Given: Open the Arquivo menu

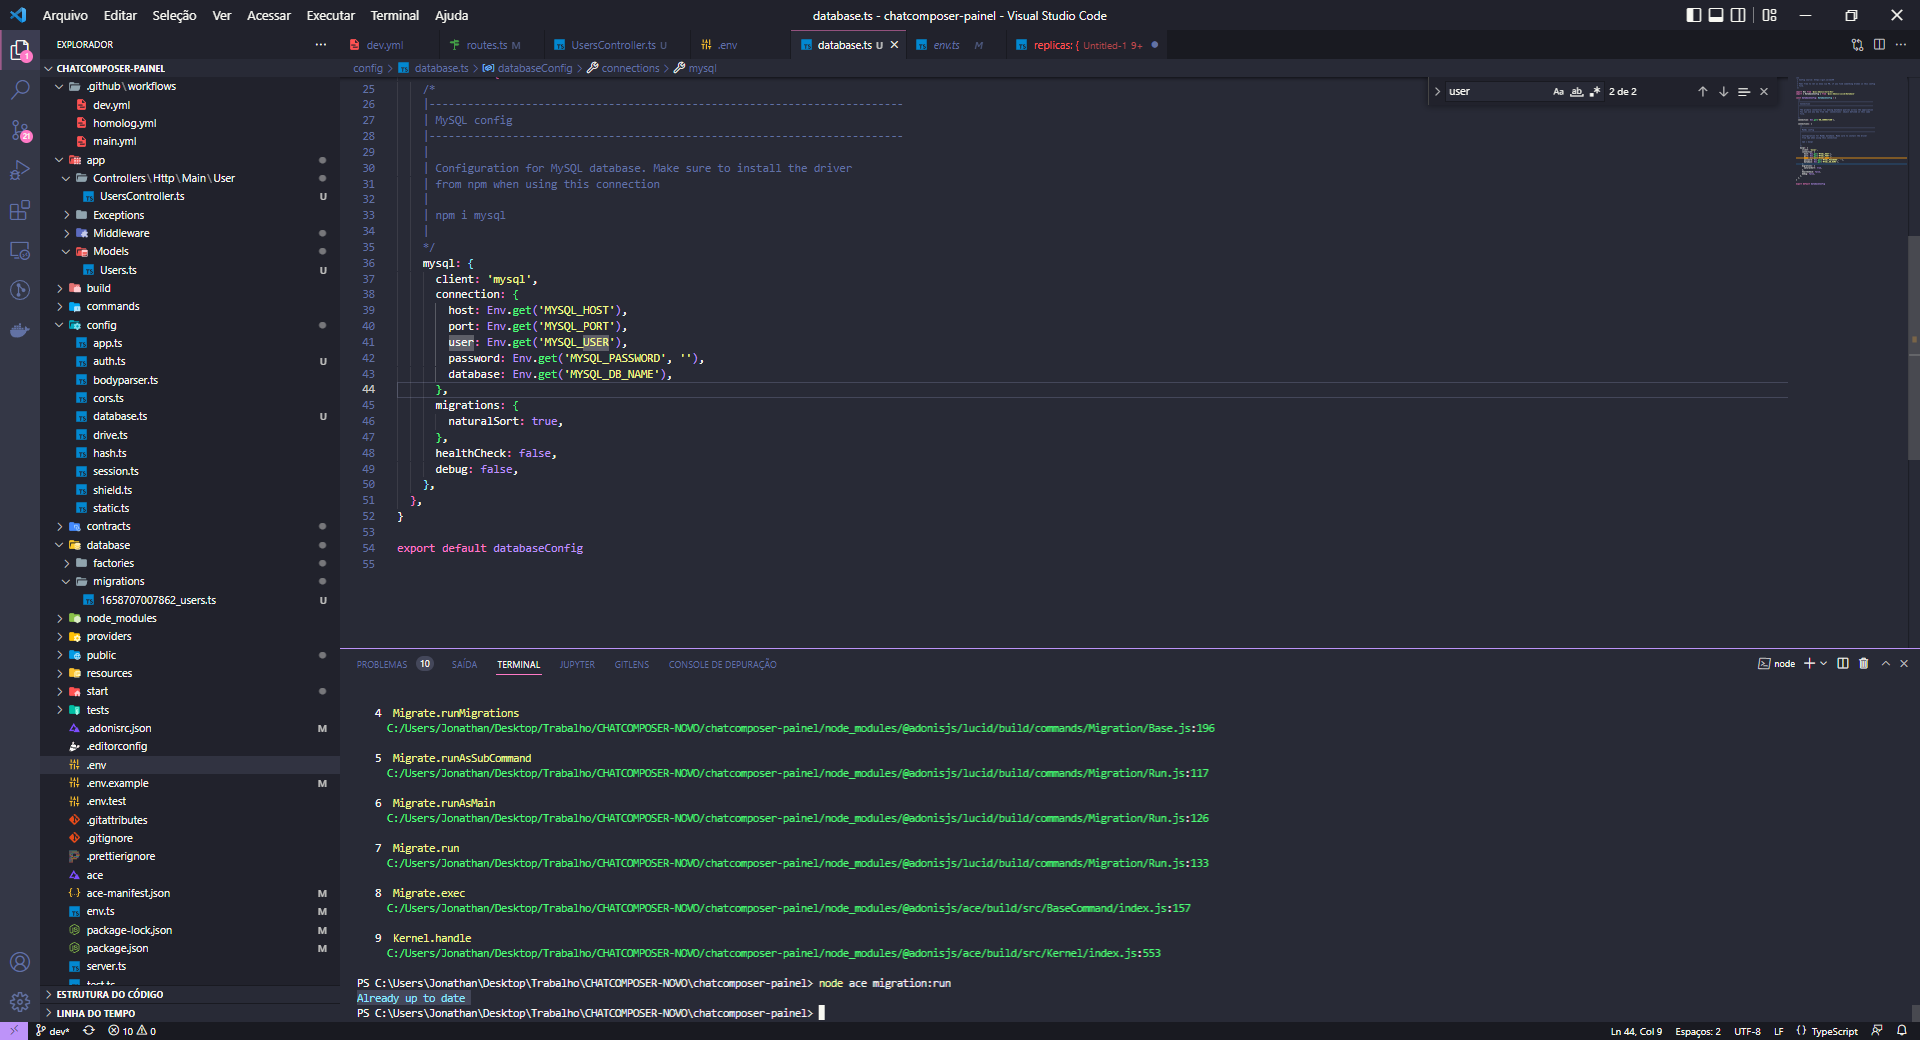Looking at the screenshot, I should pyautogui.click(x=65, y=15).
